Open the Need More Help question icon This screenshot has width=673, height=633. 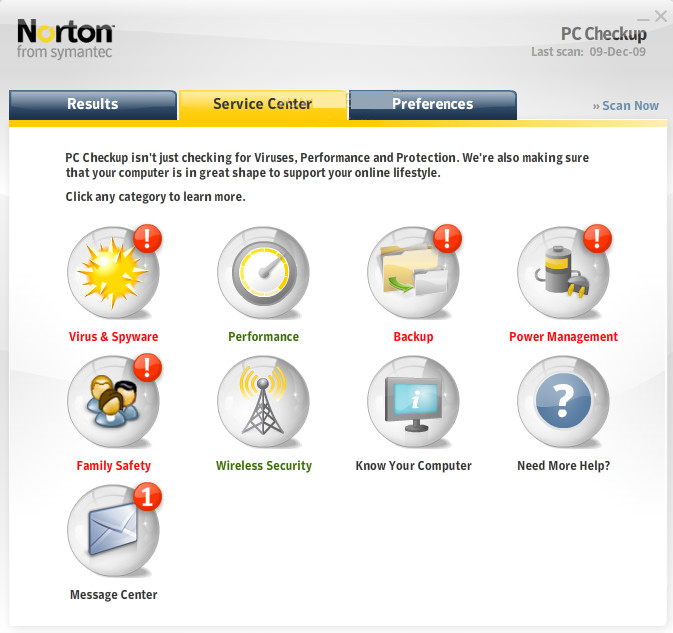click(x=563, y=402)
